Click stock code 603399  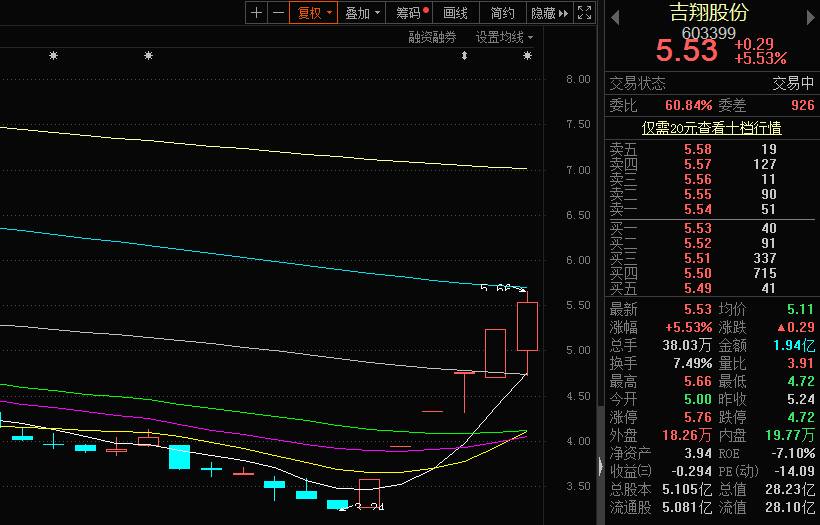click(709, 33)
